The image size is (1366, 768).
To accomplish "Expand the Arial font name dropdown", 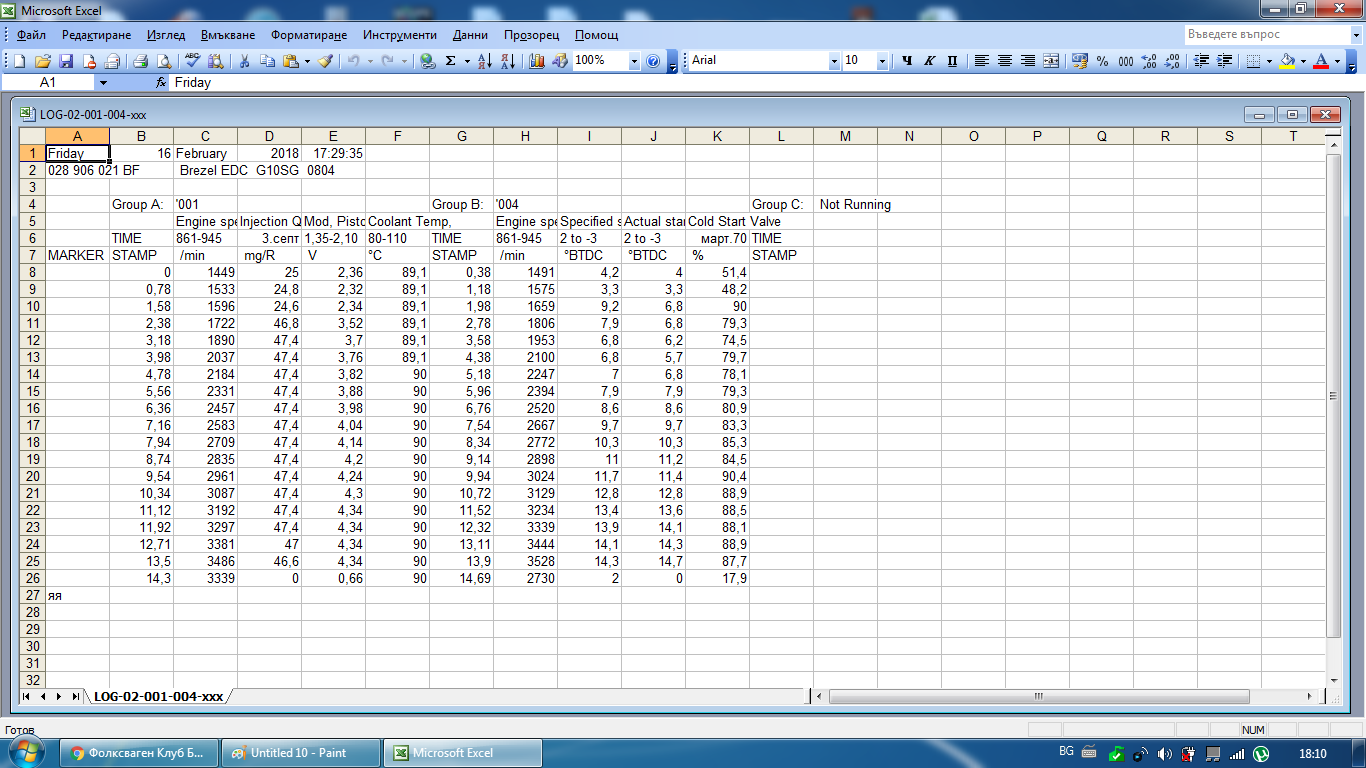I will coord(834,61).
